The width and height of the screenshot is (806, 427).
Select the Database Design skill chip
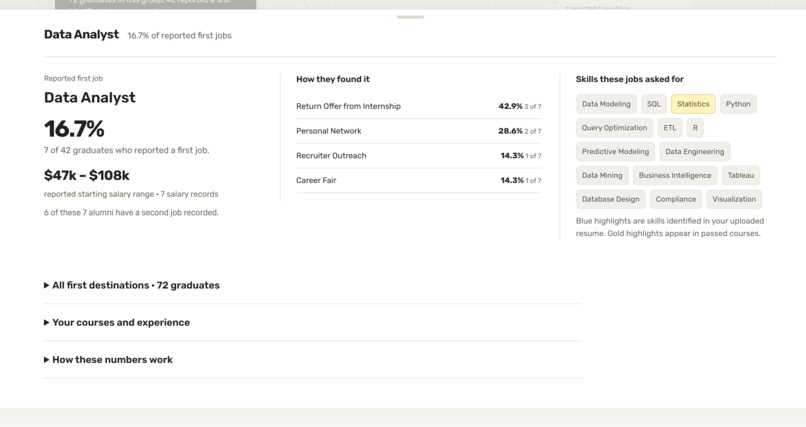coord(611,199)
